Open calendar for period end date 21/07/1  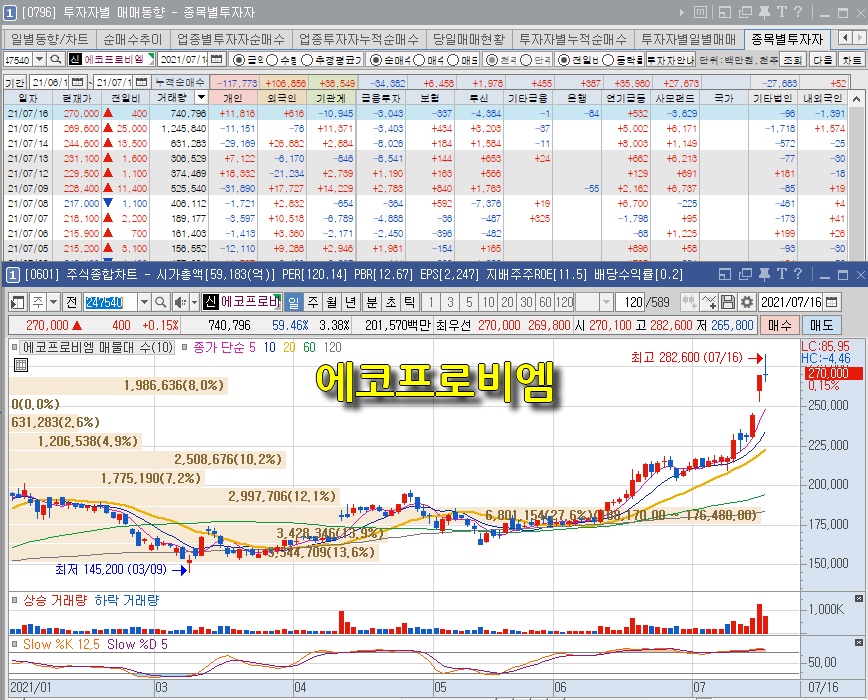point(142,82)
